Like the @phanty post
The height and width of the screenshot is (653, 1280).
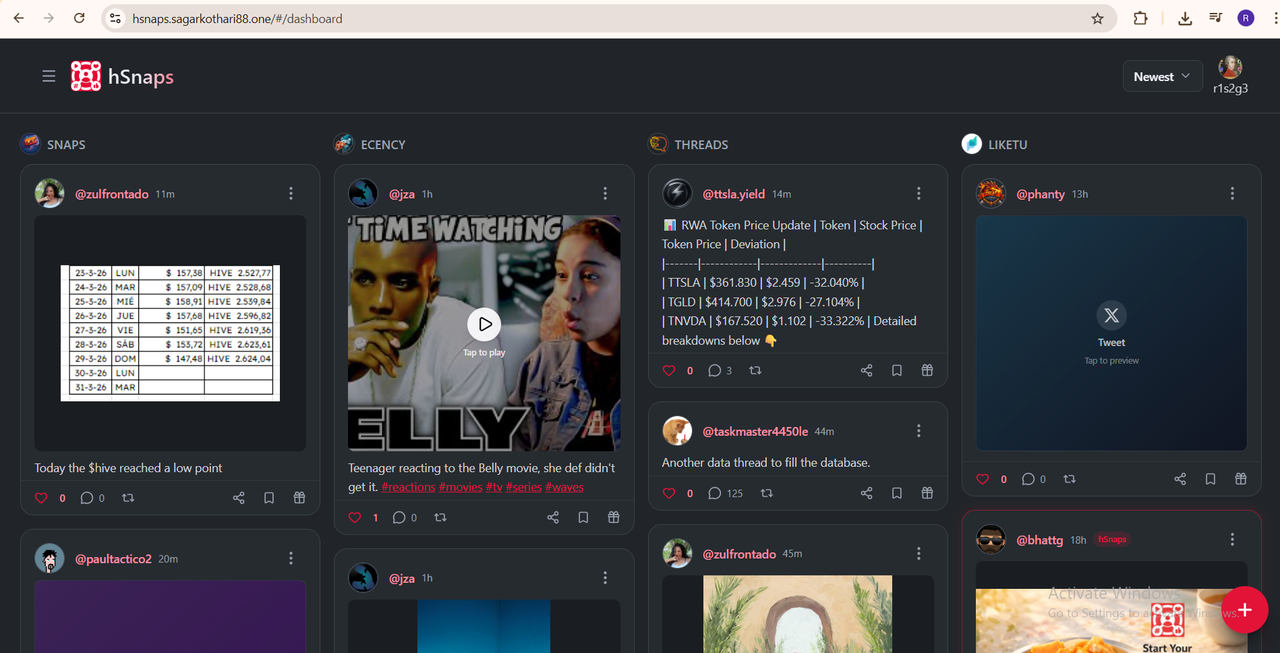coord(983,479)
